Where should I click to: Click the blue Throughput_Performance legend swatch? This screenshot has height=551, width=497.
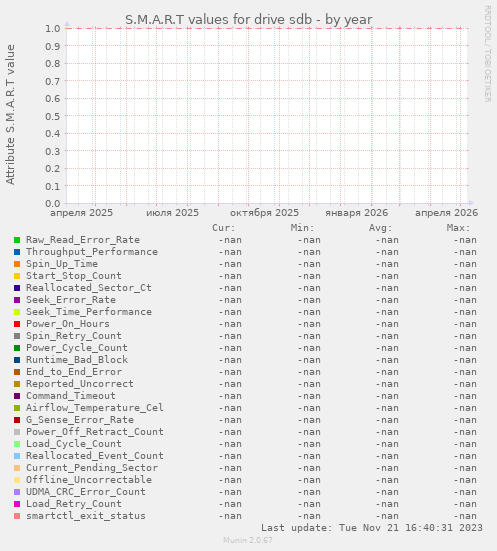coord(17,252)
